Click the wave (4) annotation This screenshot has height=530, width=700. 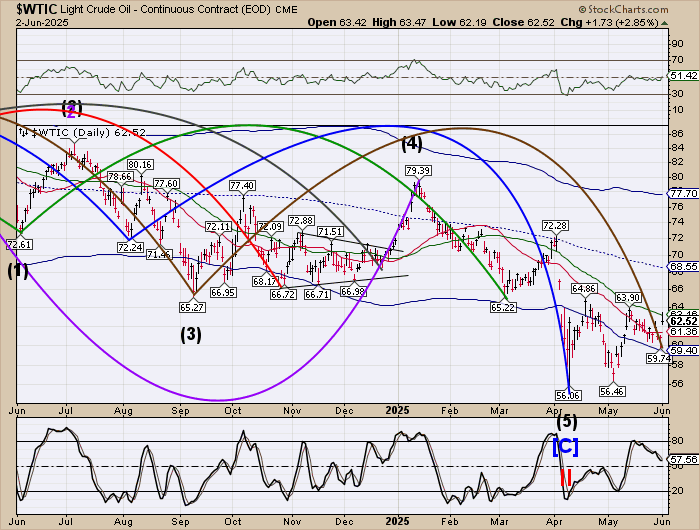(412, 144)
